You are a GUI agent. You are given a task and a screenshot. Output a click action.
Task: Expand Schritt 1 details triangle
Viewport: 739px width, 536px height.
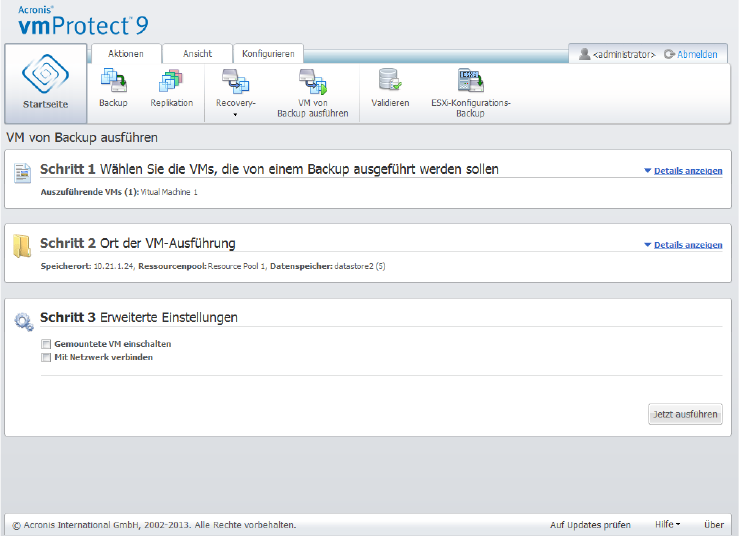pos(648,171)
